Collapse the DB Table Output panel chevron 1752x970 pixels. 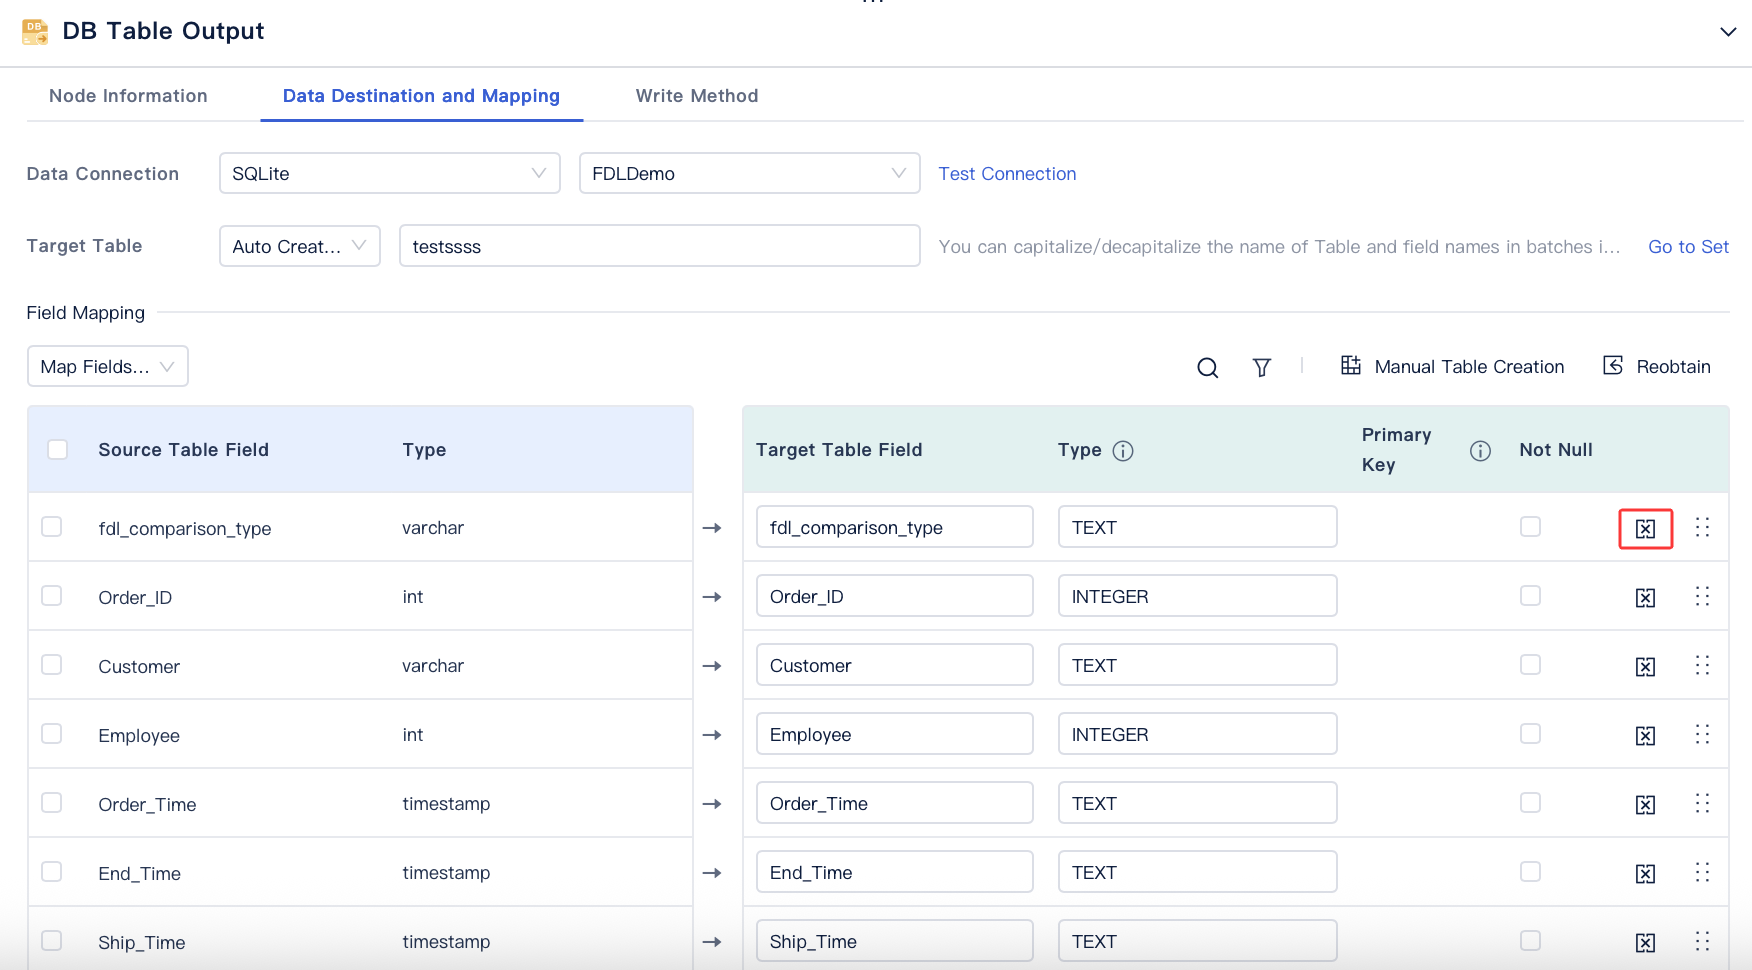click(1728, 31)
